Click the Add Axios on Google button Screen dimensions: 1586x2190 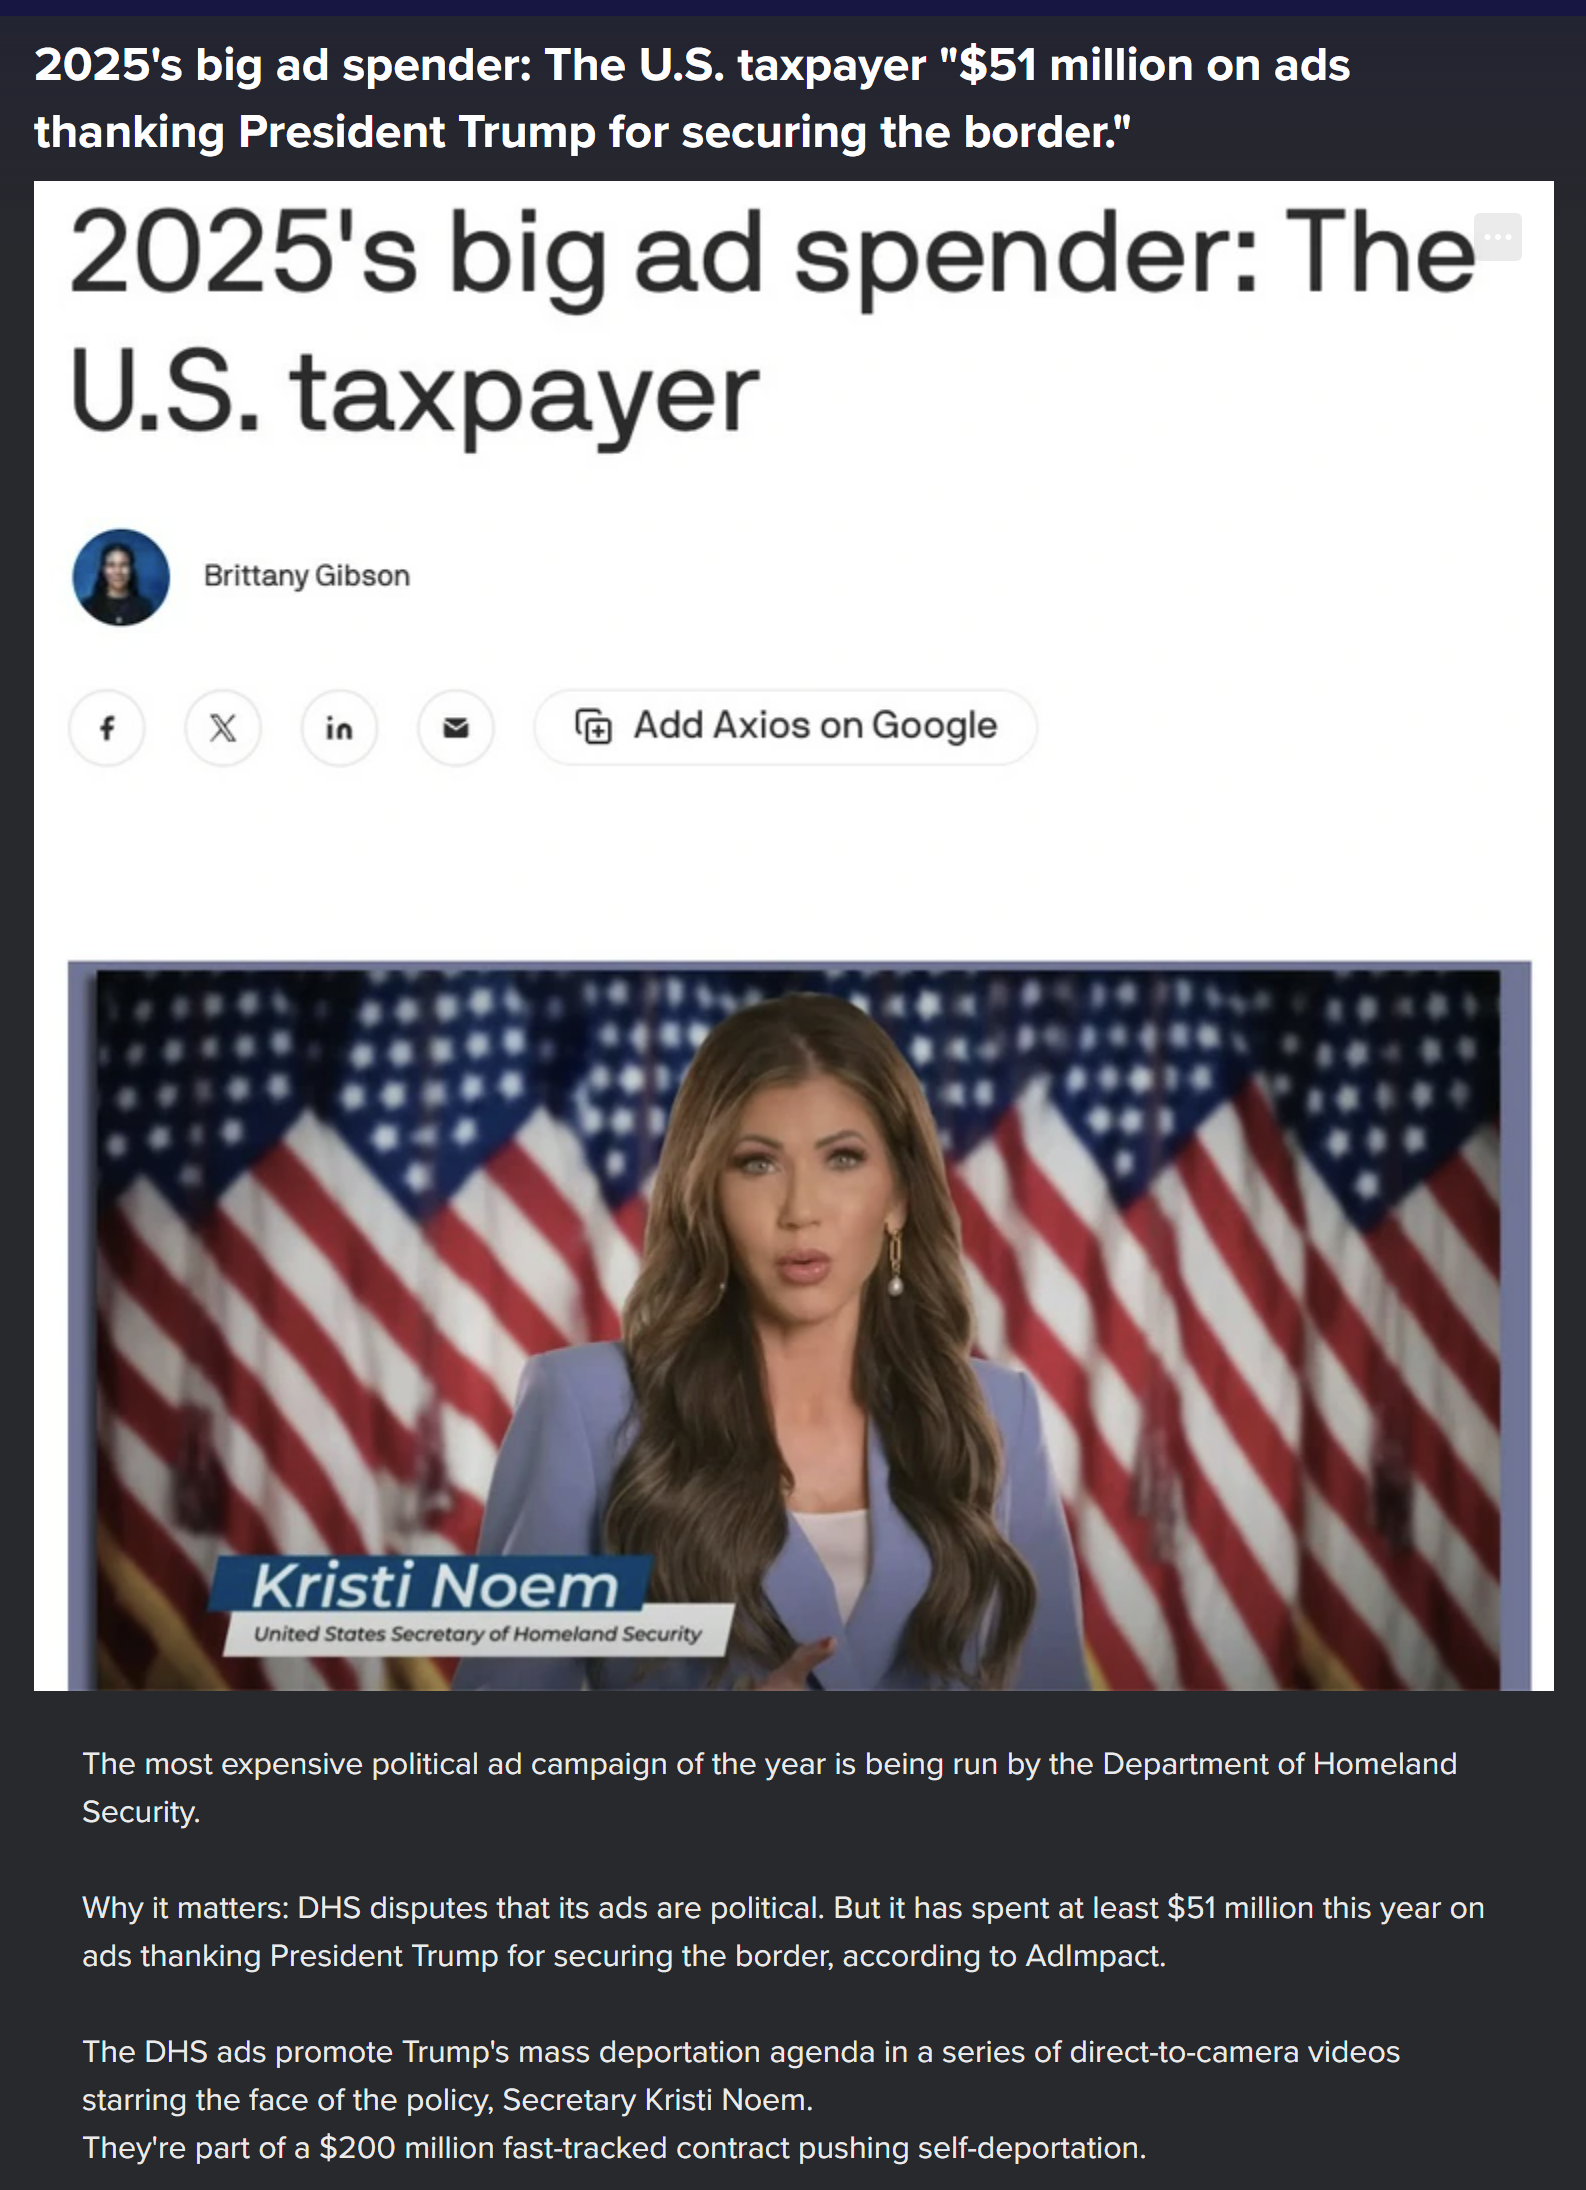(785, 727)
